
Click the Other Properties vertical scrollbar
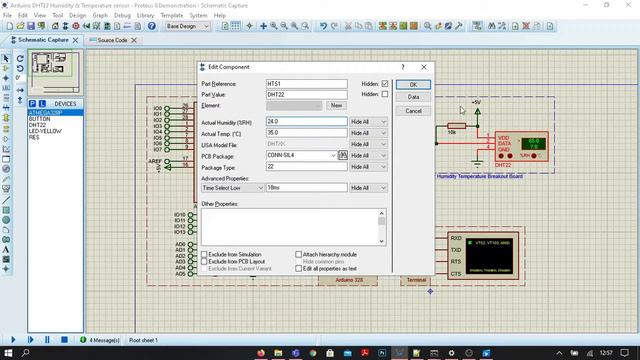(x=381, y=227)
